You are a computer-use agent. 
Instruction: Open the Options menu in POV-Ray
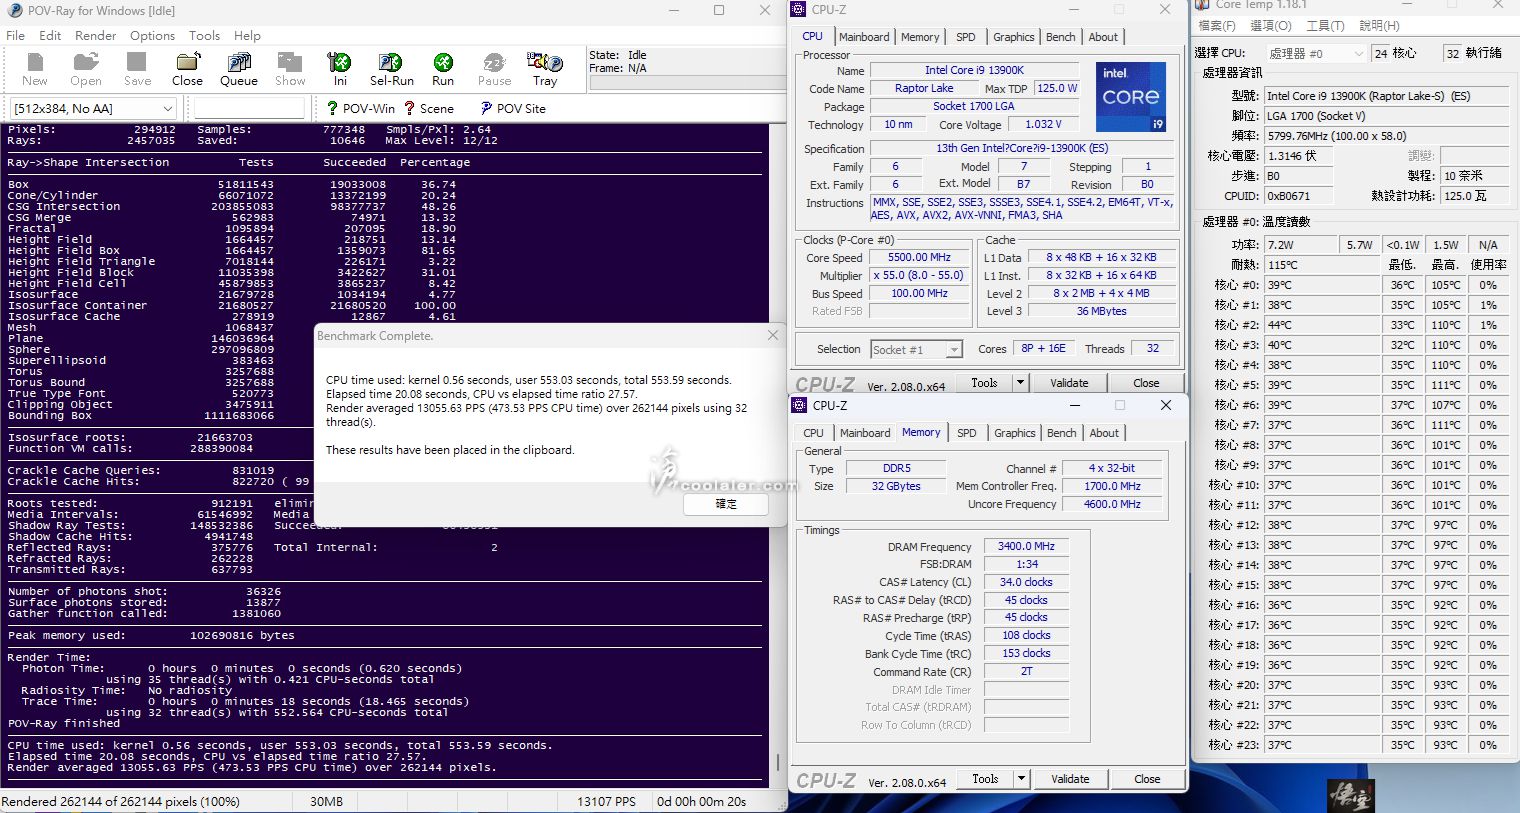[152, 35]
